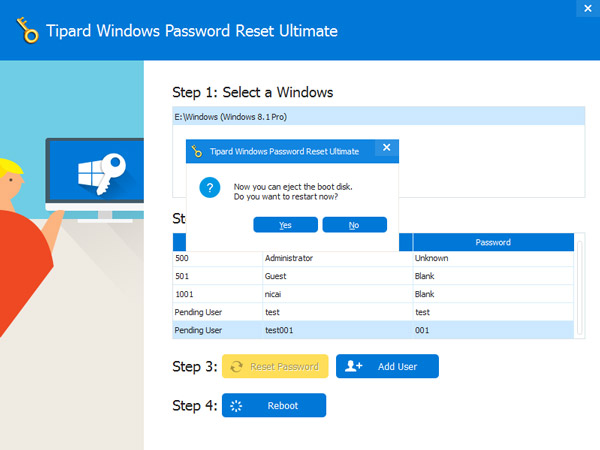600x450 pixels.
Task: Click the small key icon in dialog title
Action: (197, 151)
